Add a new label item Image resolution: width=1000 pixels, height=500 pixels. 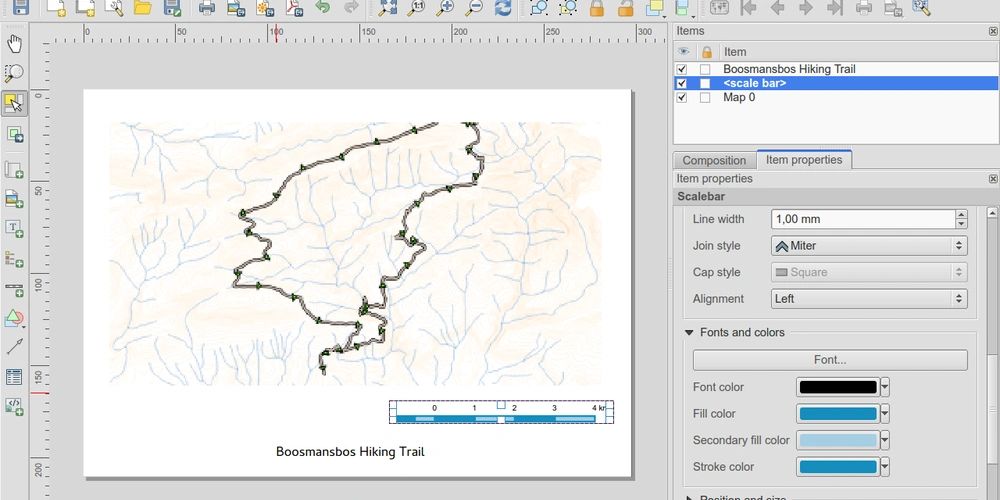click(14, 229)
